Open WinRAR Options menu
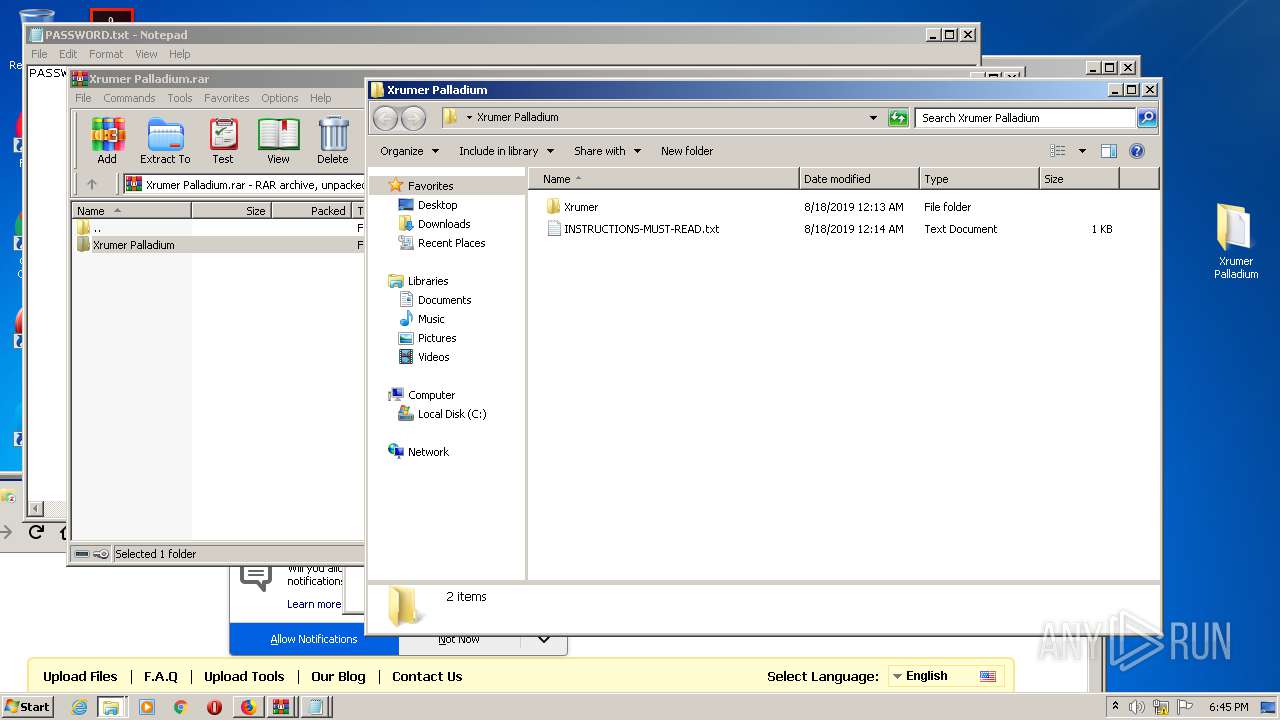Screen dimensions: 1280x720 [x=280, y=98]
